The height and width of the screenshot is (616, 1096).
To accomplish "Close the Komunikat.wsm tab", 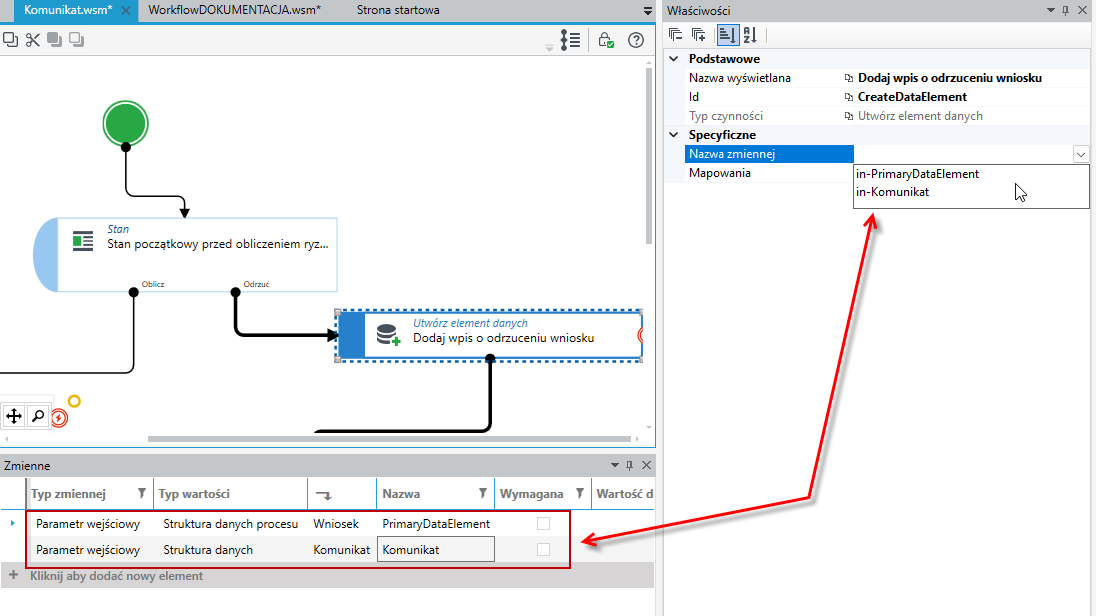I will 126,10.
